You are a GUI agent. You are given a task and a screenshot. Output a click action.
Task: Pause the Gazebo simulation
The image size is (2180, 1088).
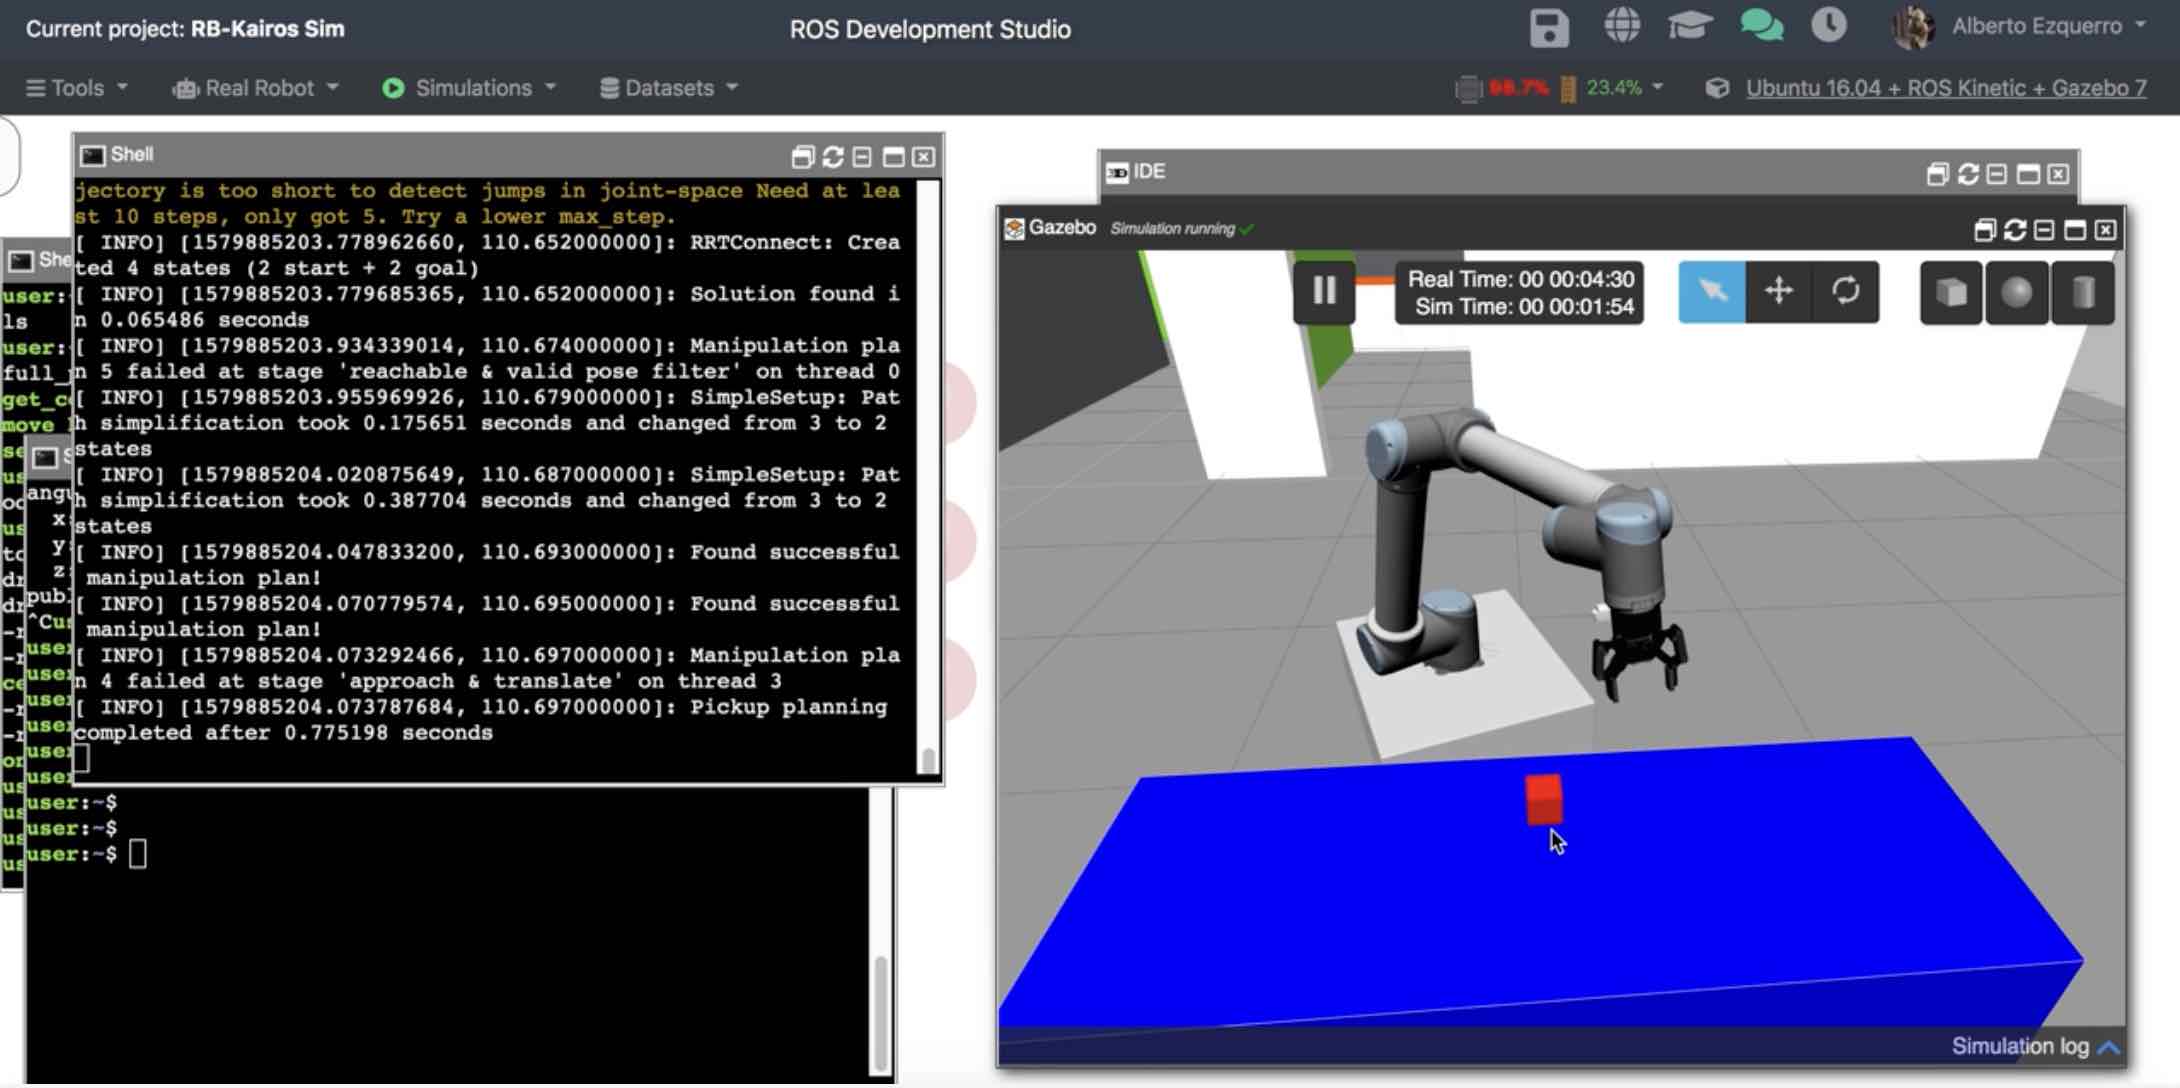pyautogui.click(x=1324, y=291)
